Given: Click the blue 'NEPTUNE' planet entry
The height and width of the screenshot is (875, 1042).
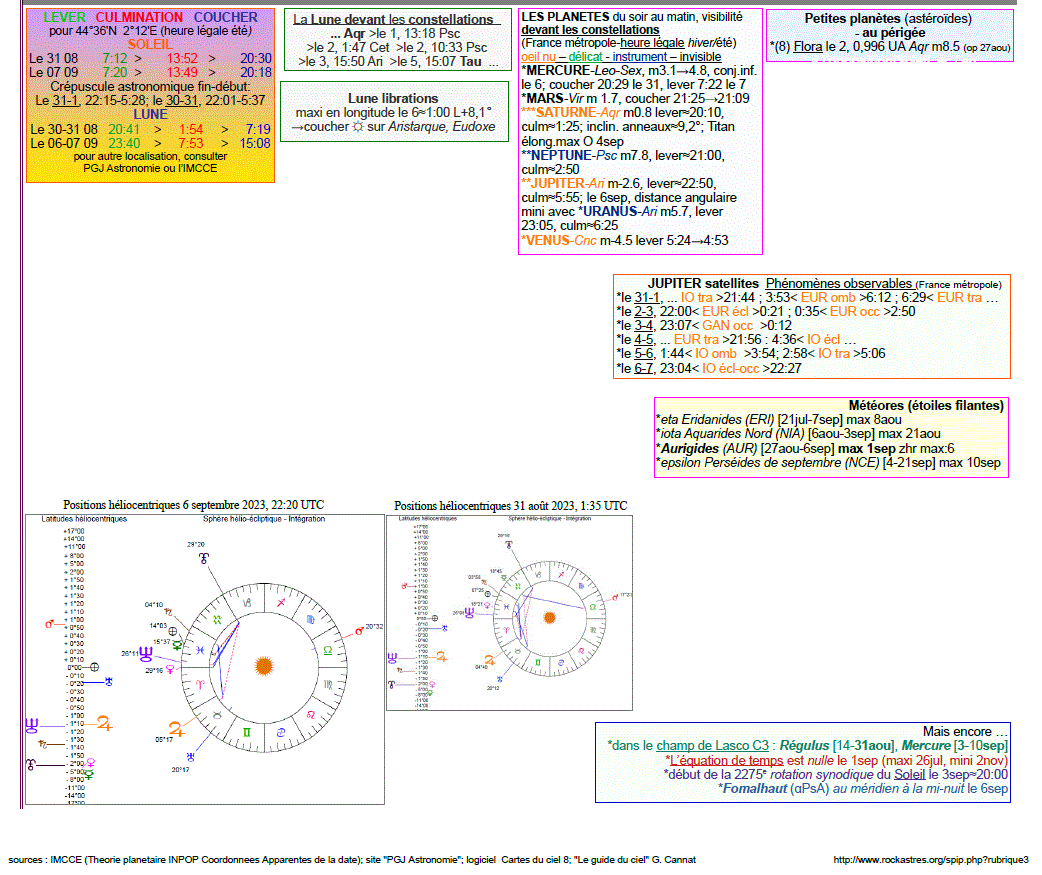Looking at the screenshot, I should click(561, 155).
